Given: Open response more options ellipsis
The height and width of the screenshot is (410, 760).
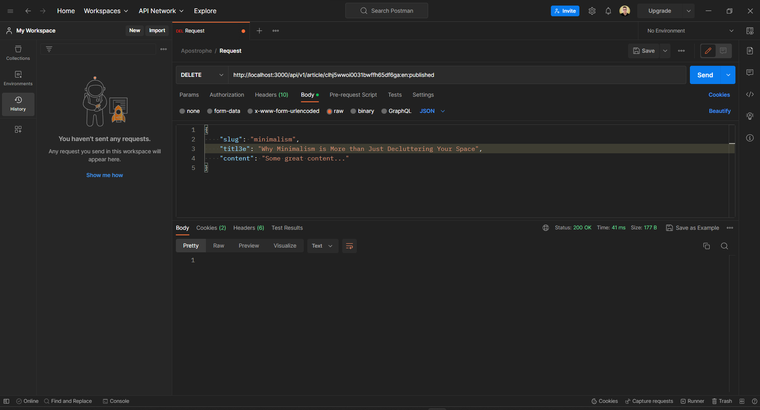Looking at the screenshot, I should pos(730,228).
